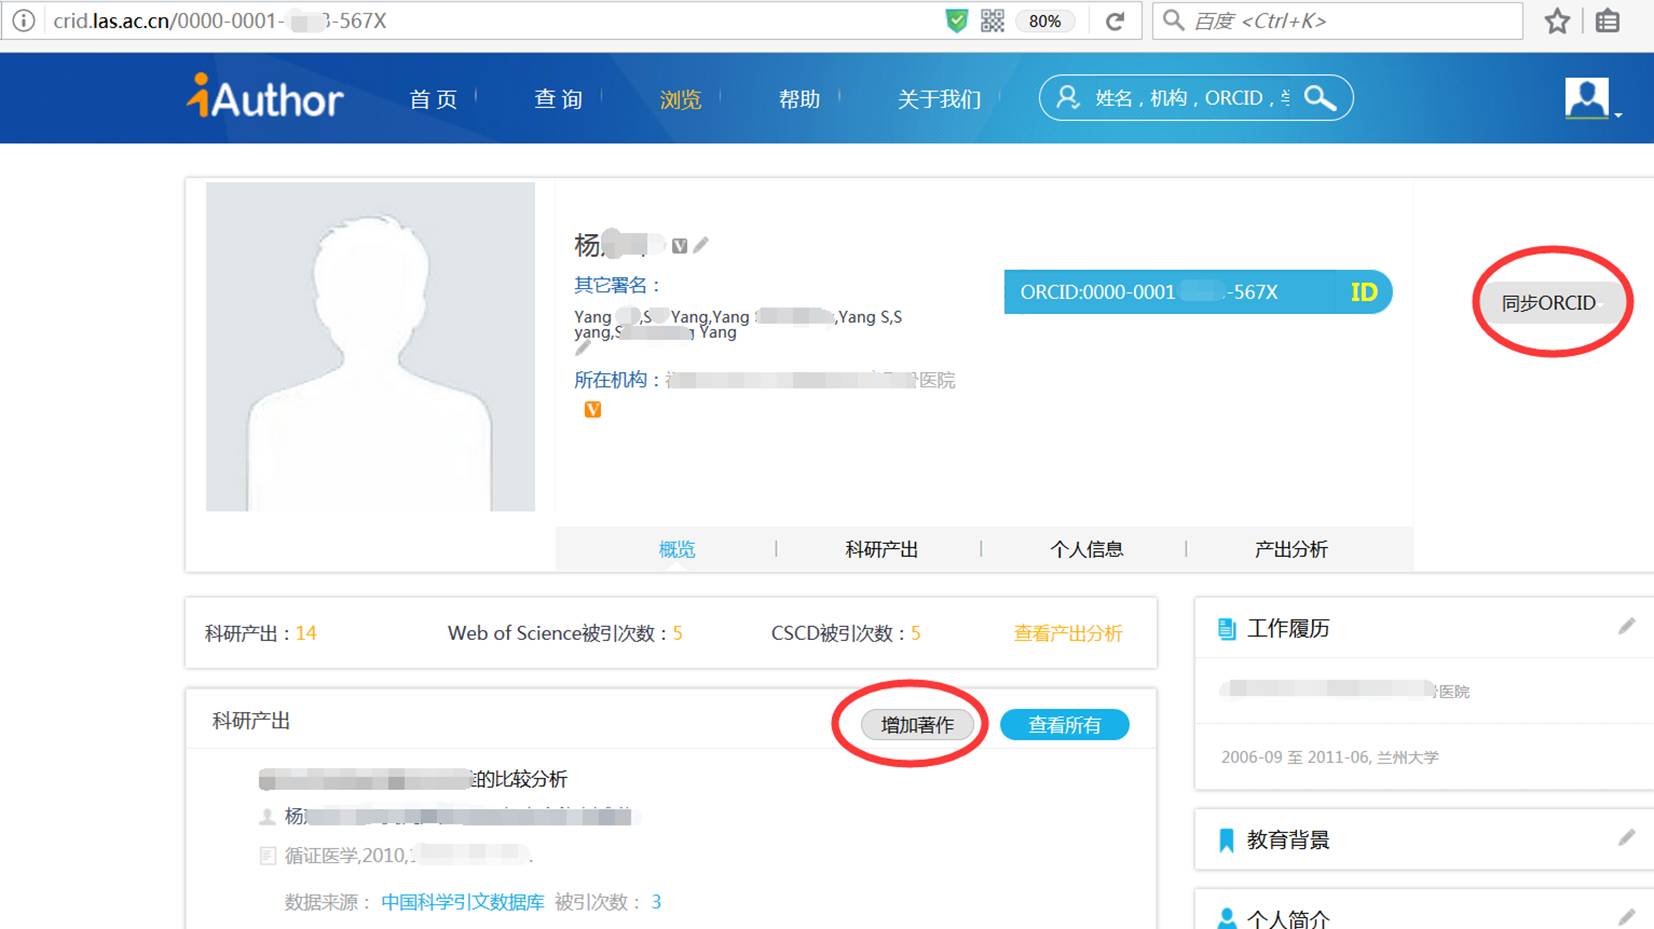The height and width of the screenshot is (929, 1654).
Task: Click the ORCID iD badge icon
Action: pyautogui.click(x=1364, y=292)
